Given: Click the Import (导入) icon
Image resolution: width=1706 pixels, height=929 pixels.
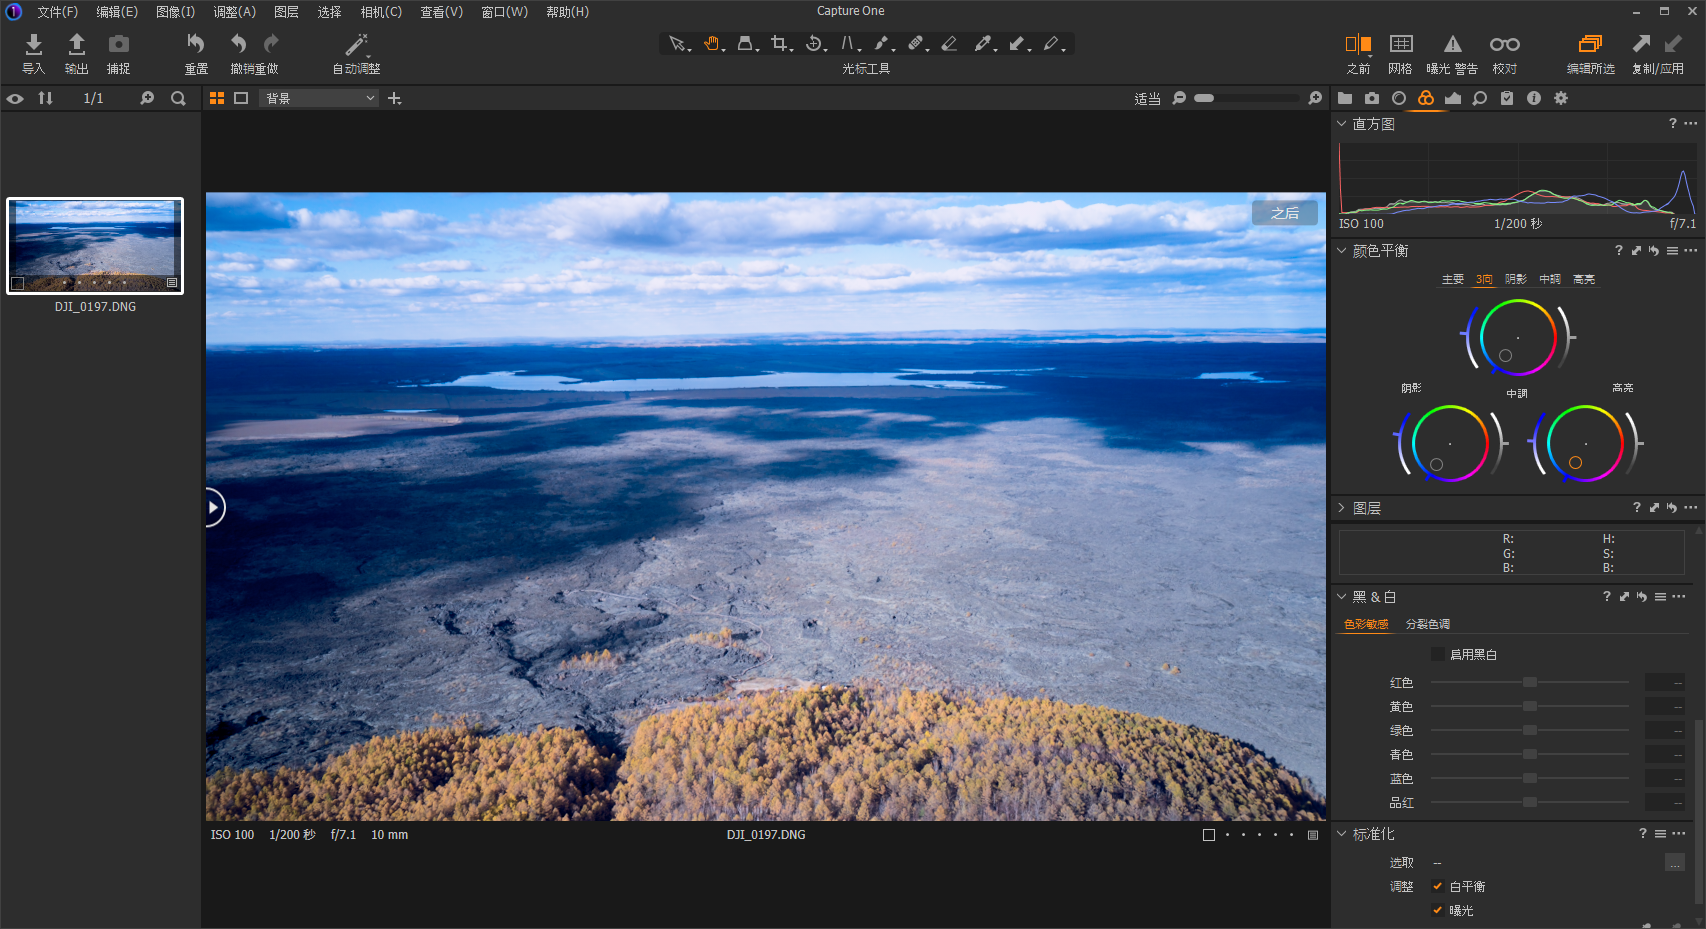Looking at the screenshot, I should pos(34,44).
